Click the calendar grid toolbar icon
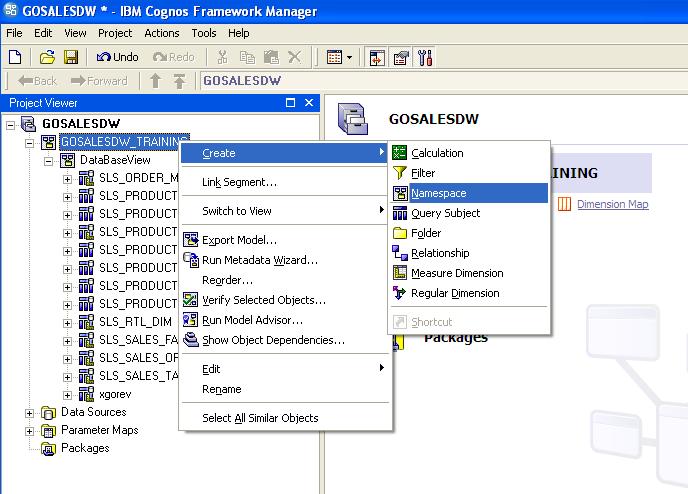 point(334,57)
